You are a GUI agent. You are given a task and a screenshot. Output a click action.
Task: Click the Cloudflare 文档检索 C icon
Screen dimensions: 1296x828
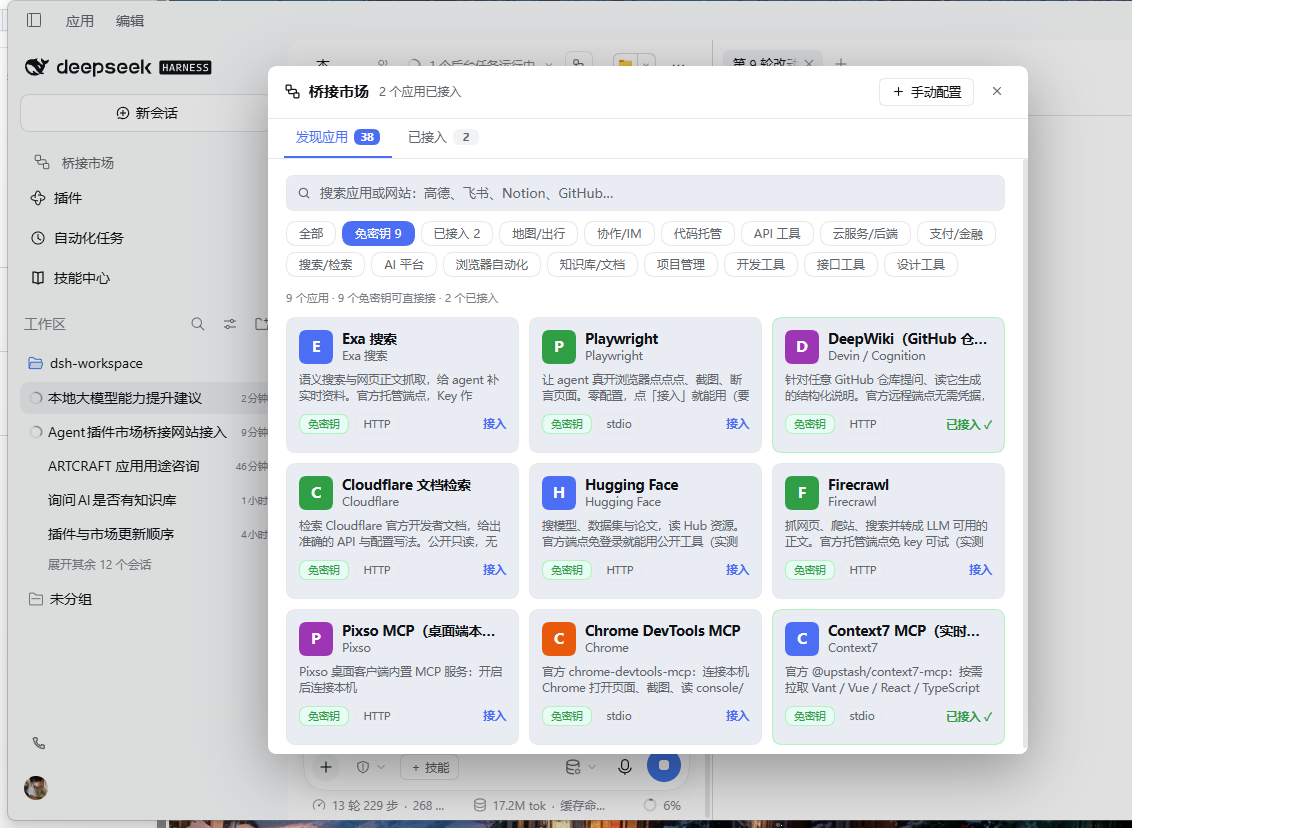point(316,493)
